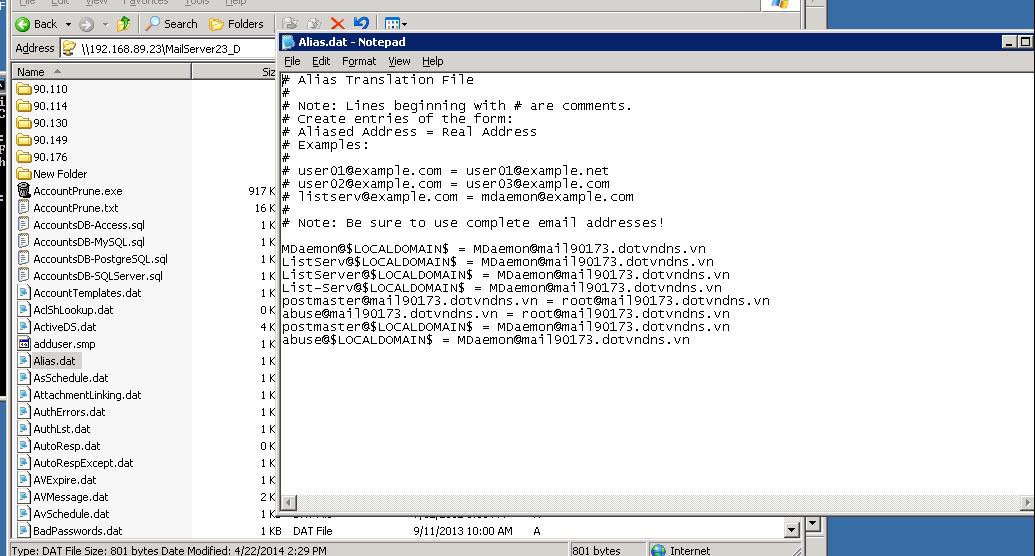Sort files by Name column header

click(102, 71)
